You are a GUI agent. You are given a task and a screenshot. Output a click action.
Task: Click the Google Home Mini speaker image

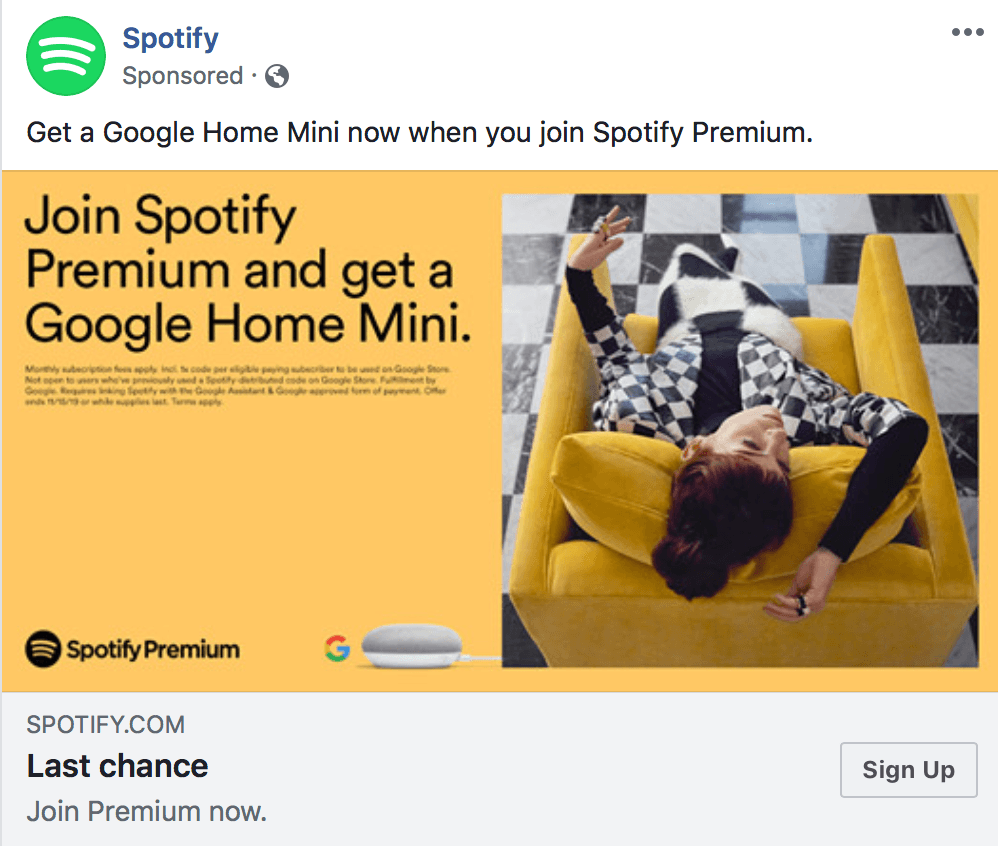tap(412, 646)
